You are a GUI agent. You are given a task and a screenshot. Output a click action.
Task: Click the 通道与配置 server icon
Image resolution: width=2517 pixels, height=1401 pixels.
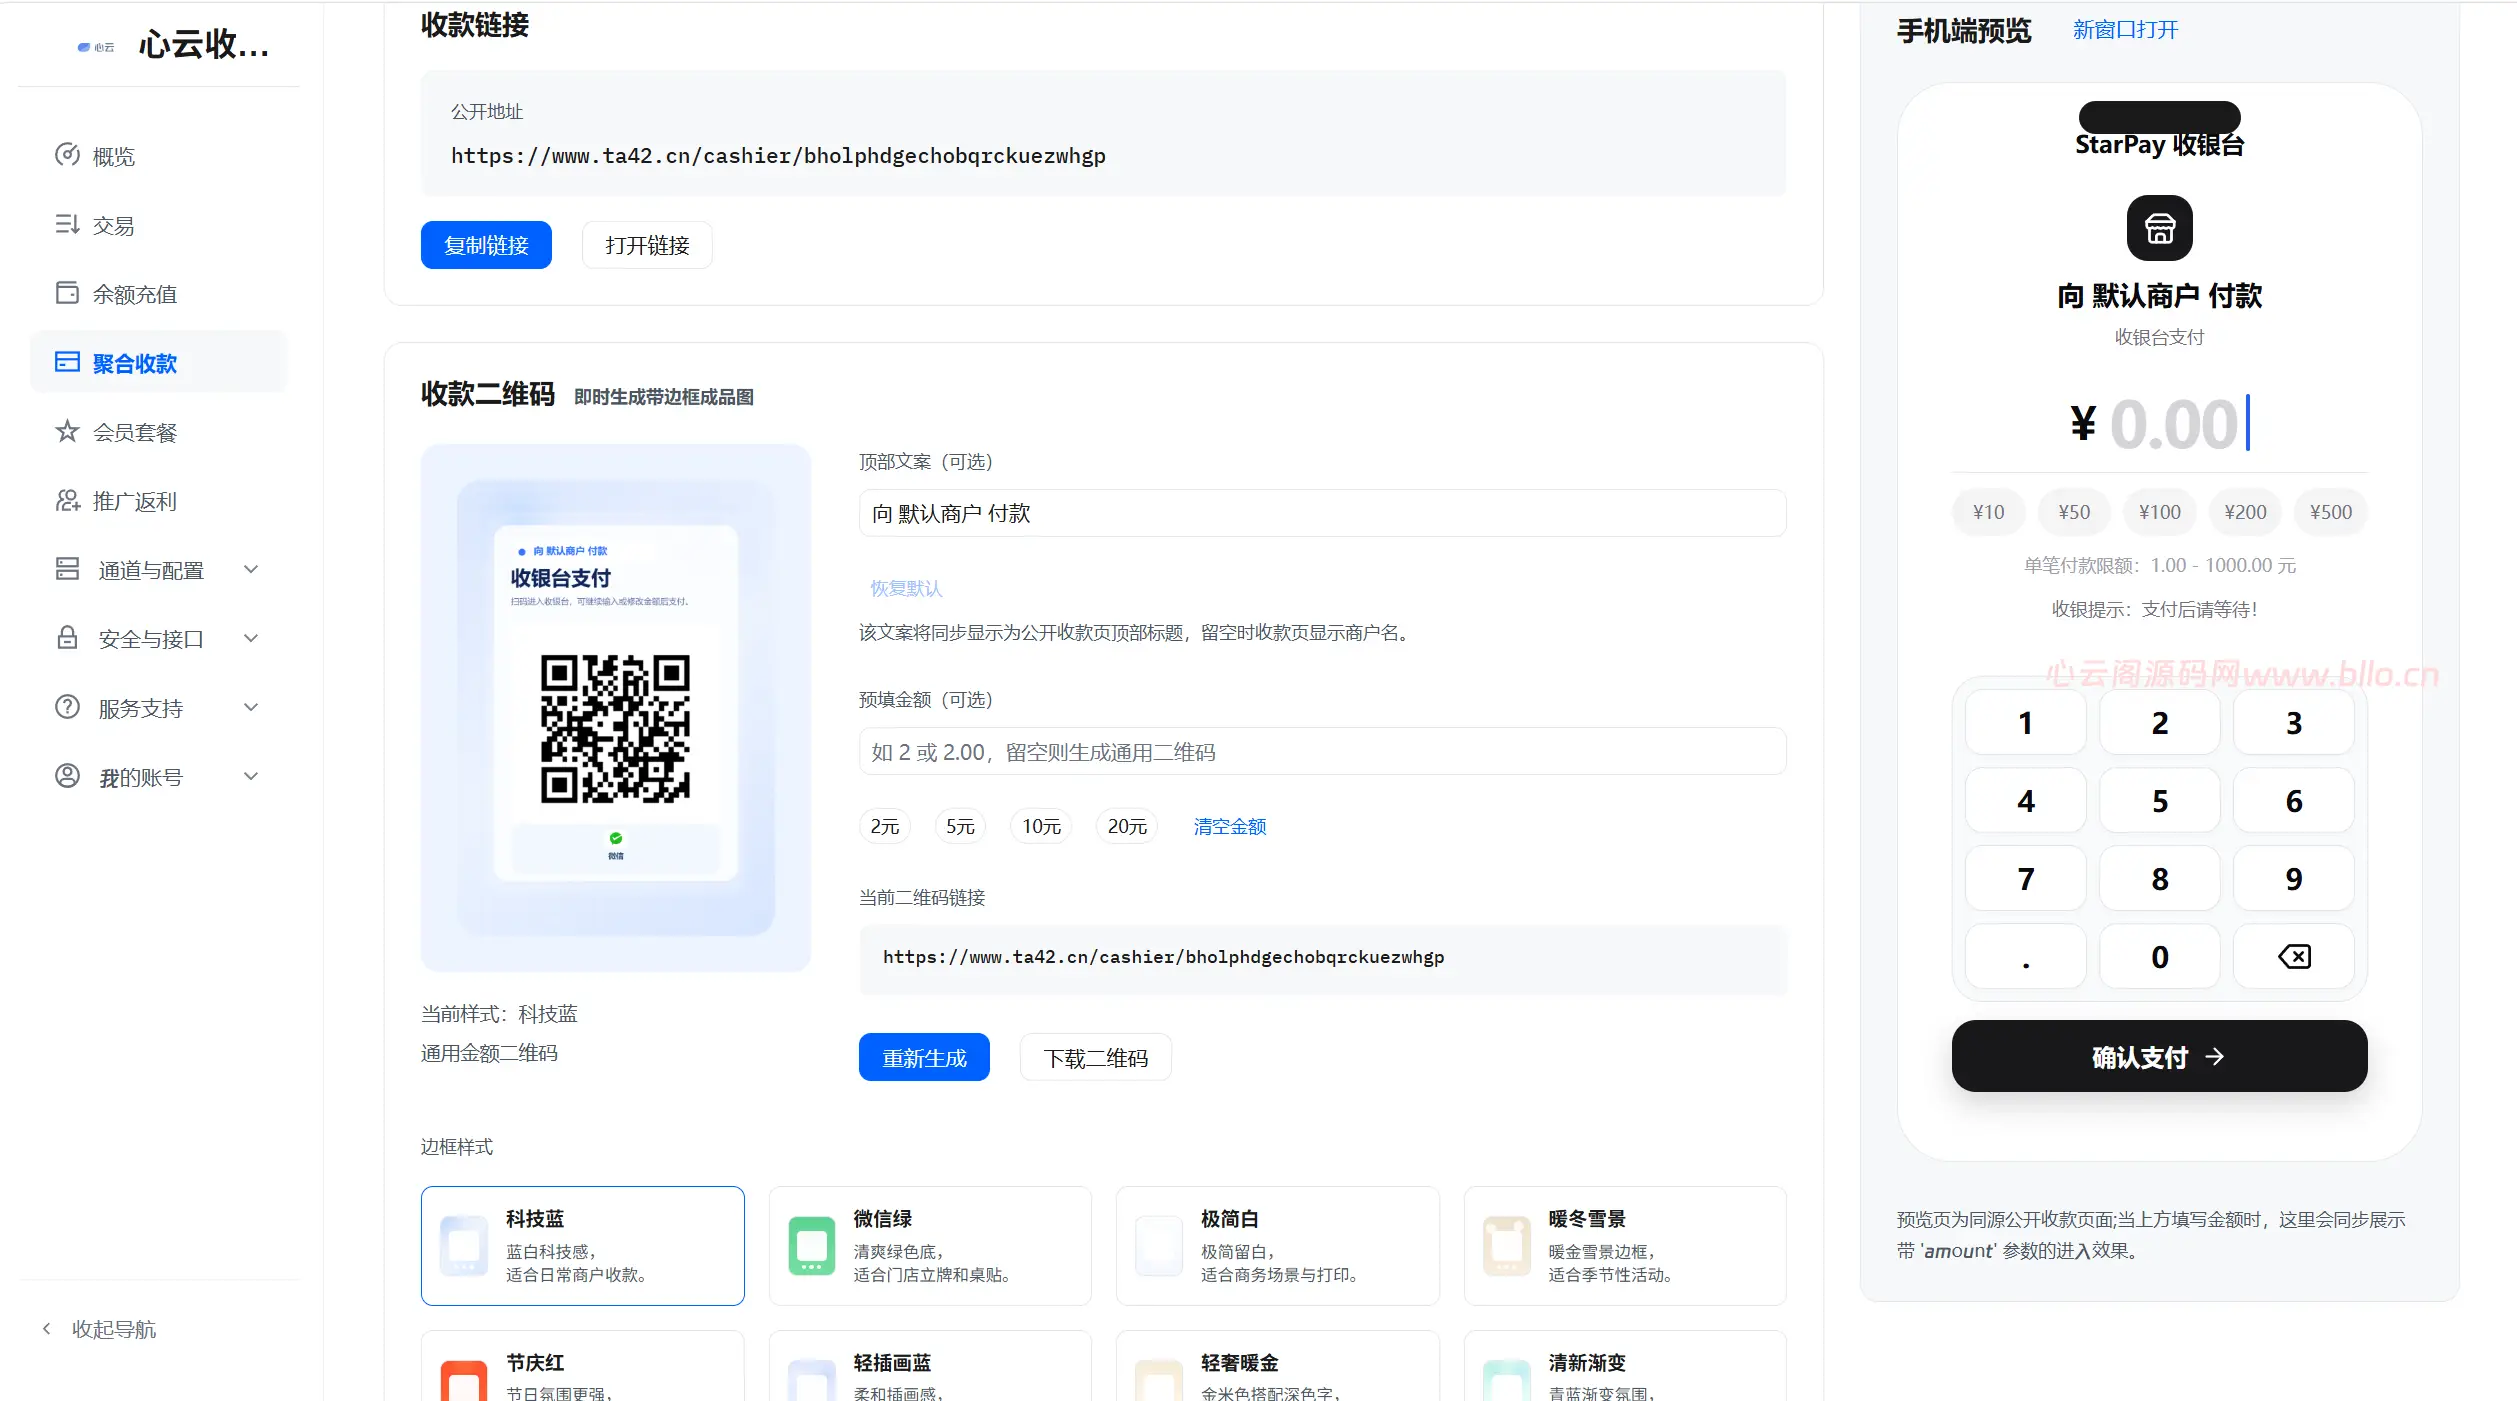67,569
